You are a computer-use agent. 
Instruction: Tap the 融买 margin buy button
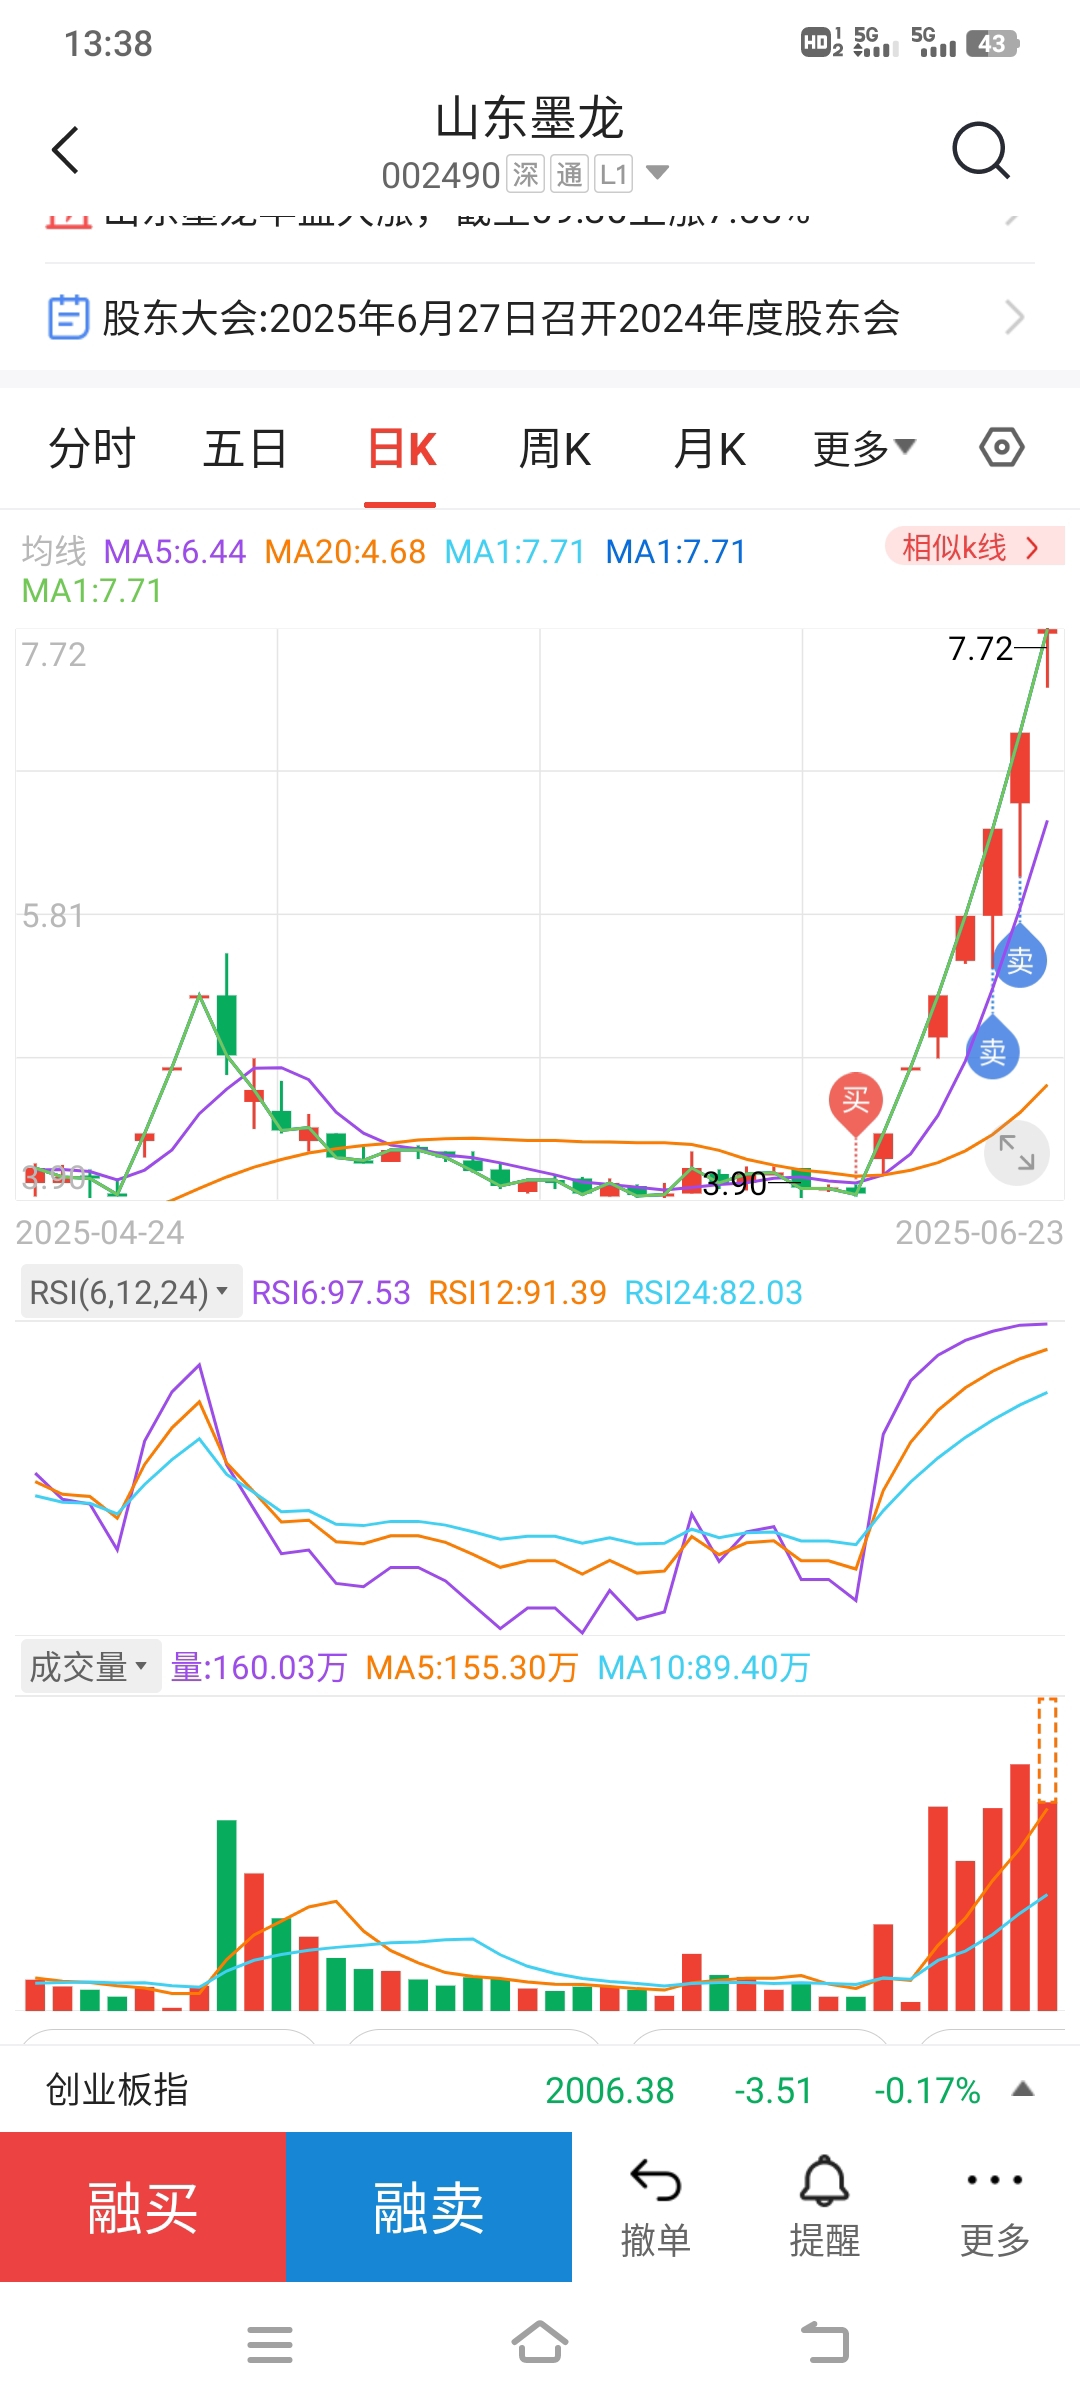pos(143,2207)
